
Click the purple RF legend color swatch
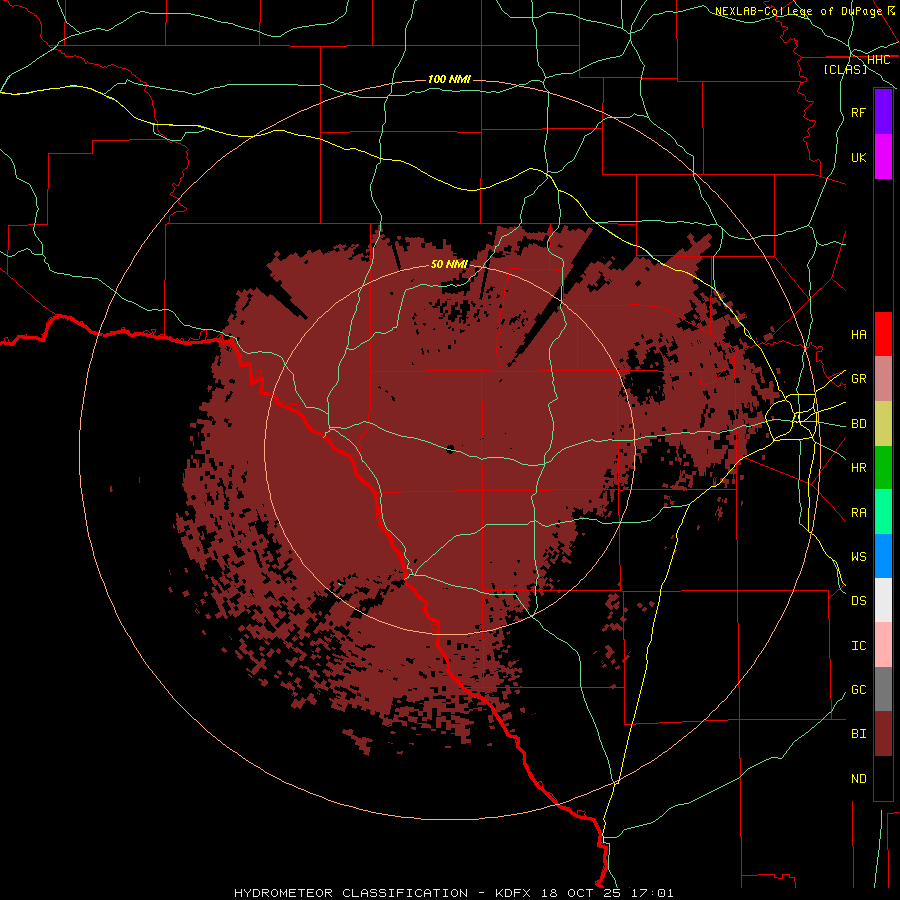point(883,112)
